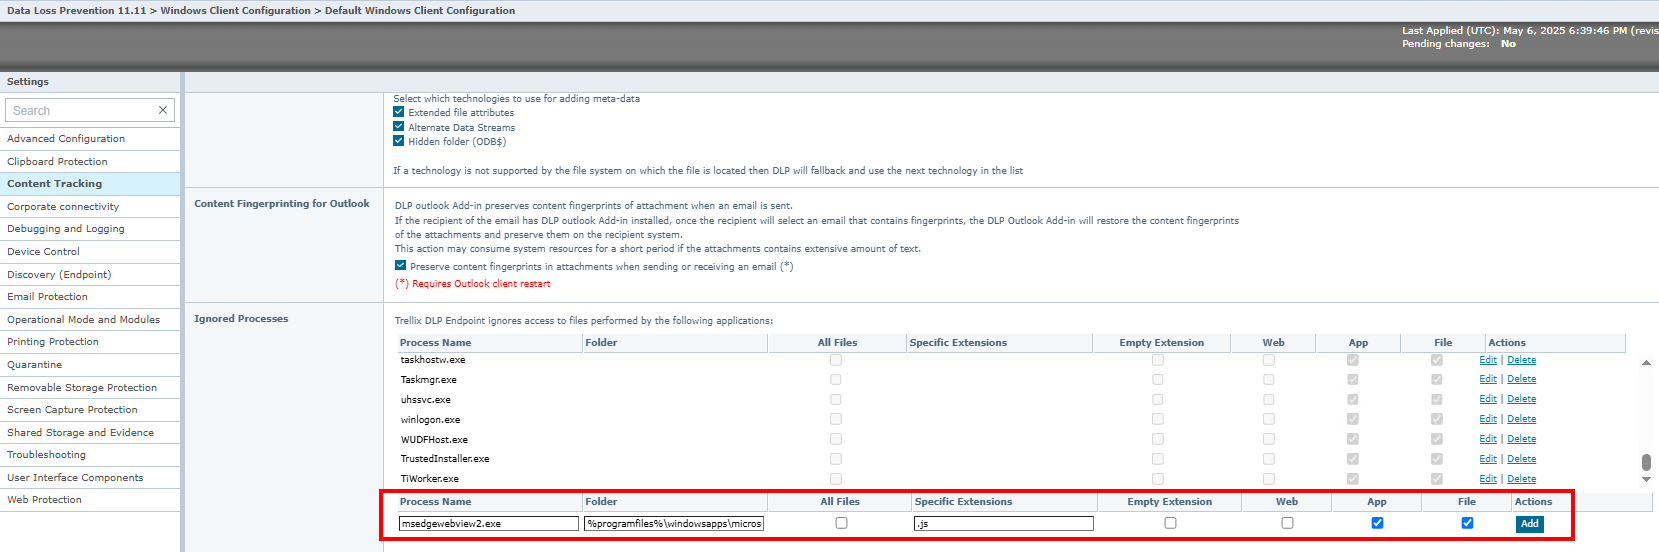Uncheck App checkbox in new process row

pyautogui.click(x=1377, y=523)
